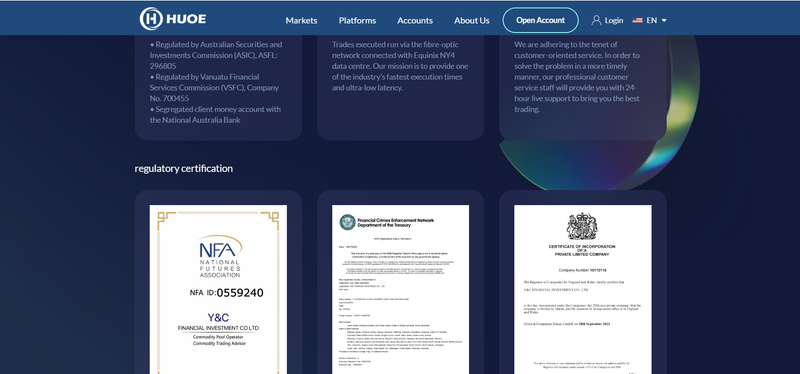Image resolution: width=800 pixels, height=374 pixels.
Task: Click the customer-oriented service paragraph
Action: tap(577, 77)
